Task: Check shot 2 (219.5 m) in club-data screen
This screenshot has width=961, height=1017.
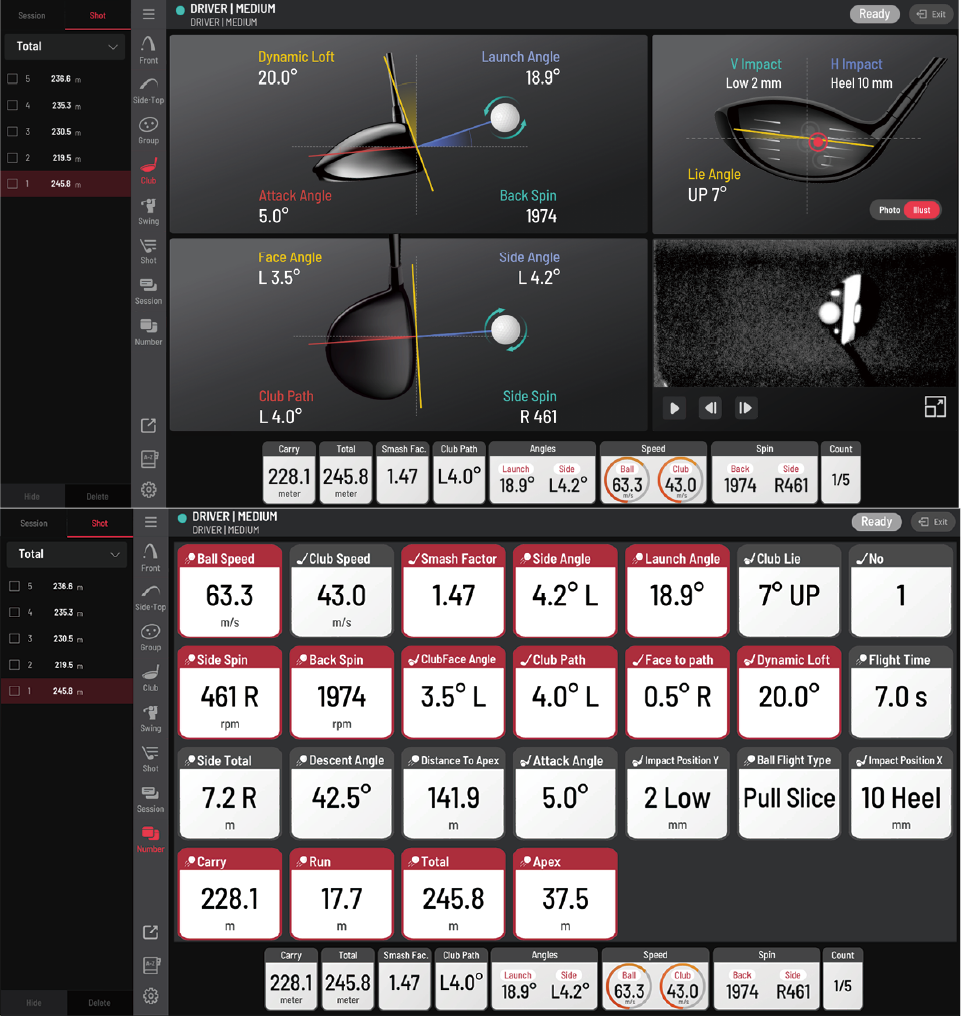Action: [12, 158]
